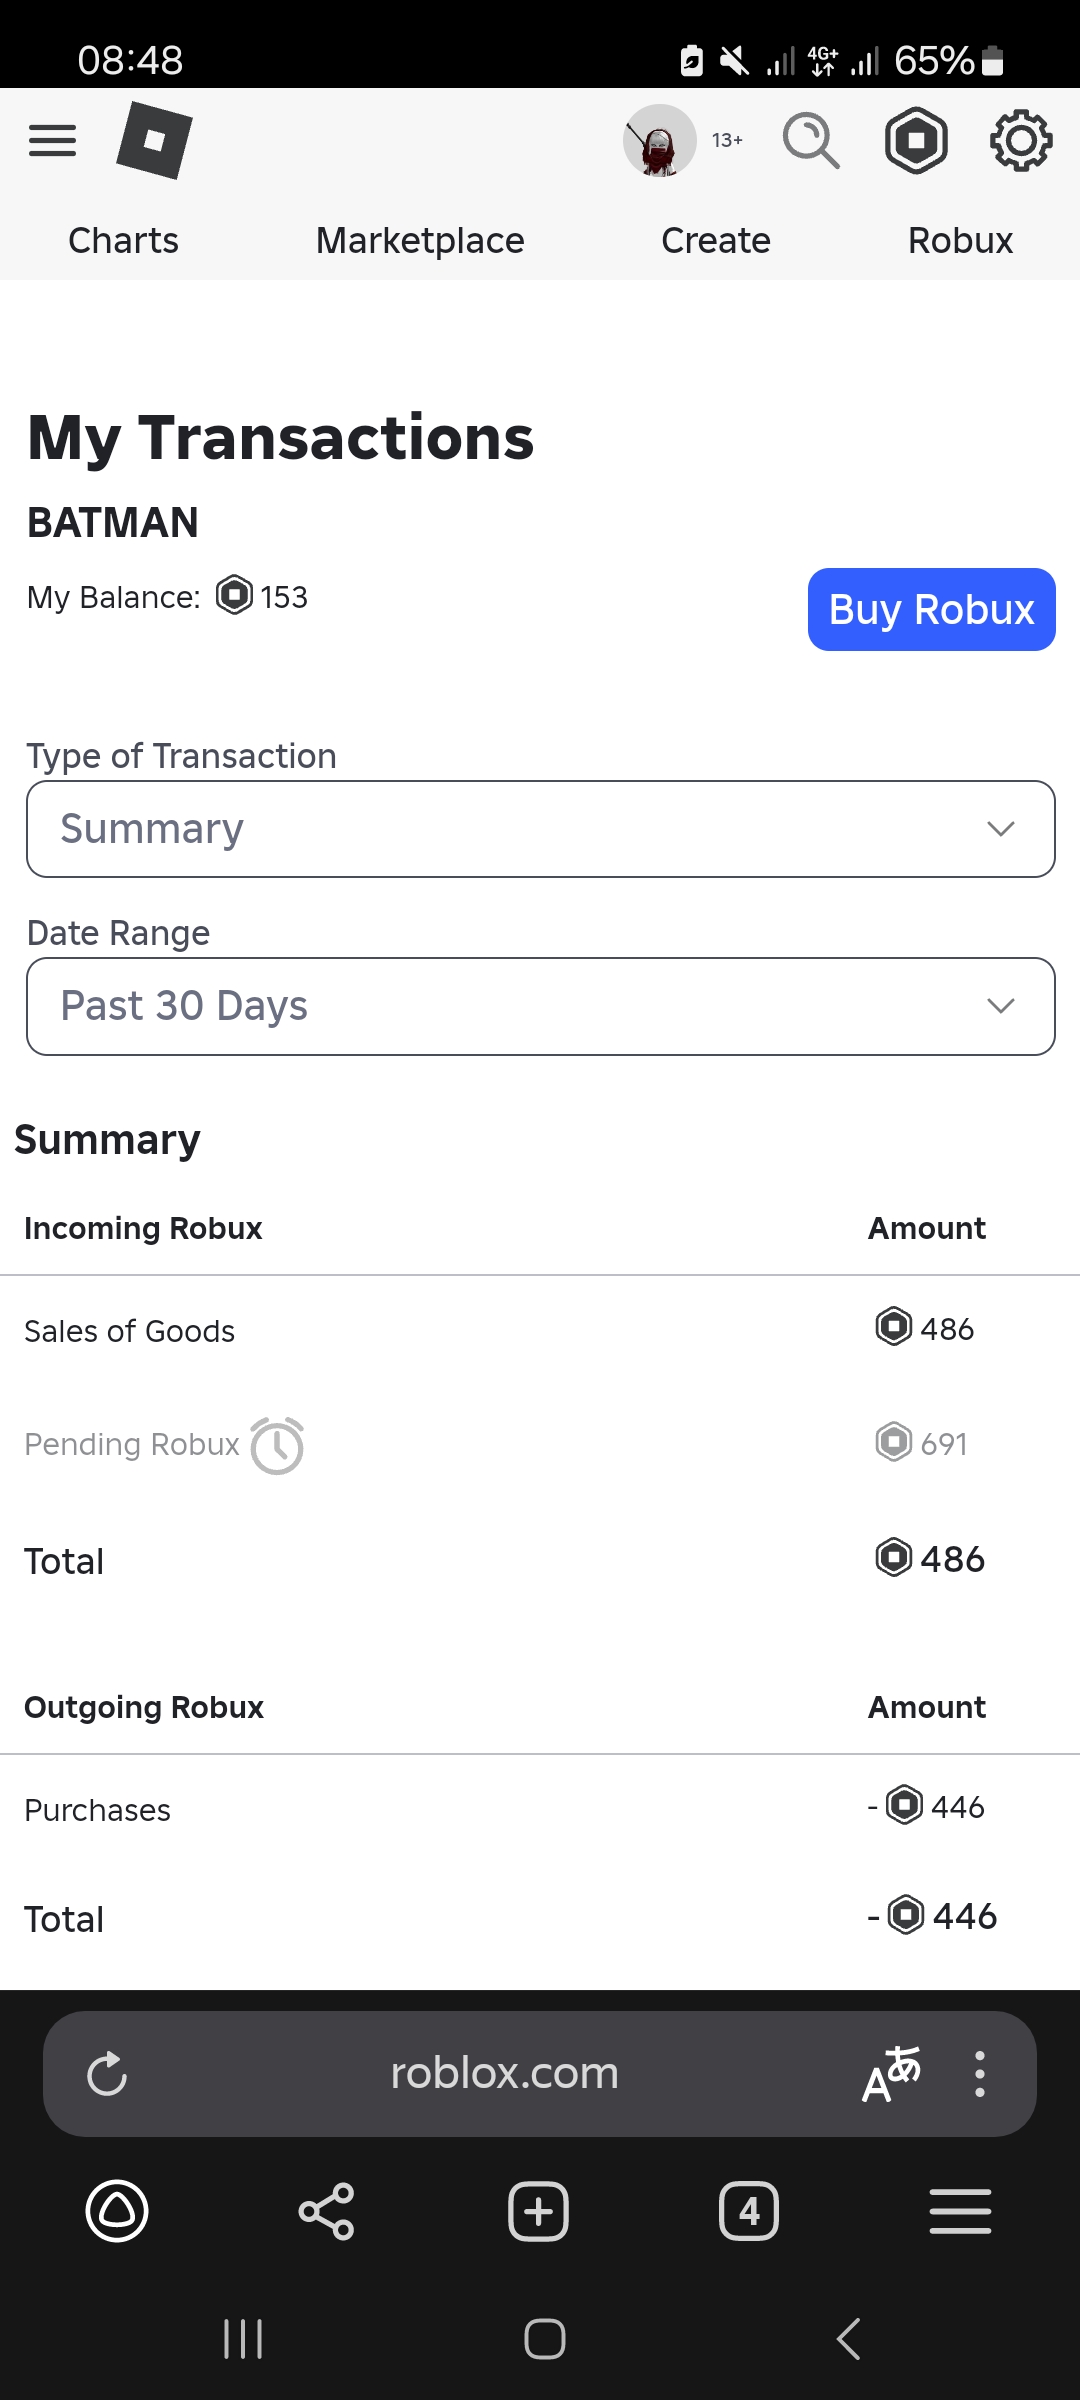The height and width of the screenshot is (2400, 1080).
Task: Tap the search magnifier icon
Action: 810,140
